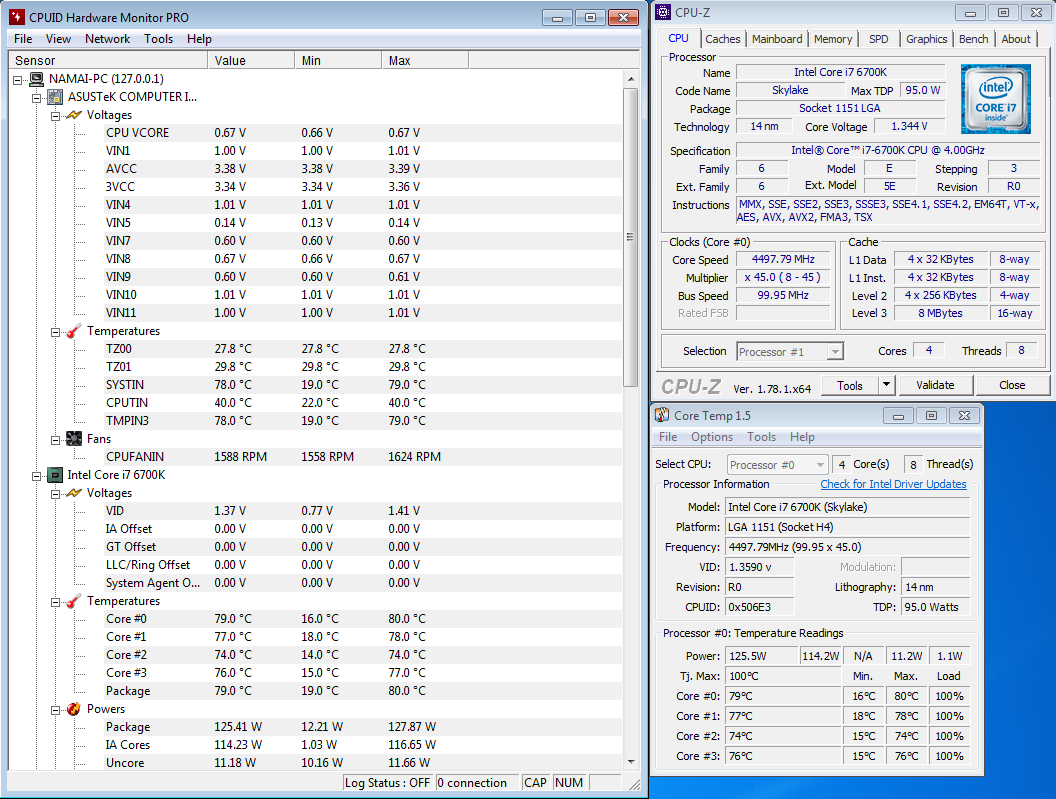Open the Tools menu in Core Temp
Screen dimensions: 1056x799
coord(761,437)
